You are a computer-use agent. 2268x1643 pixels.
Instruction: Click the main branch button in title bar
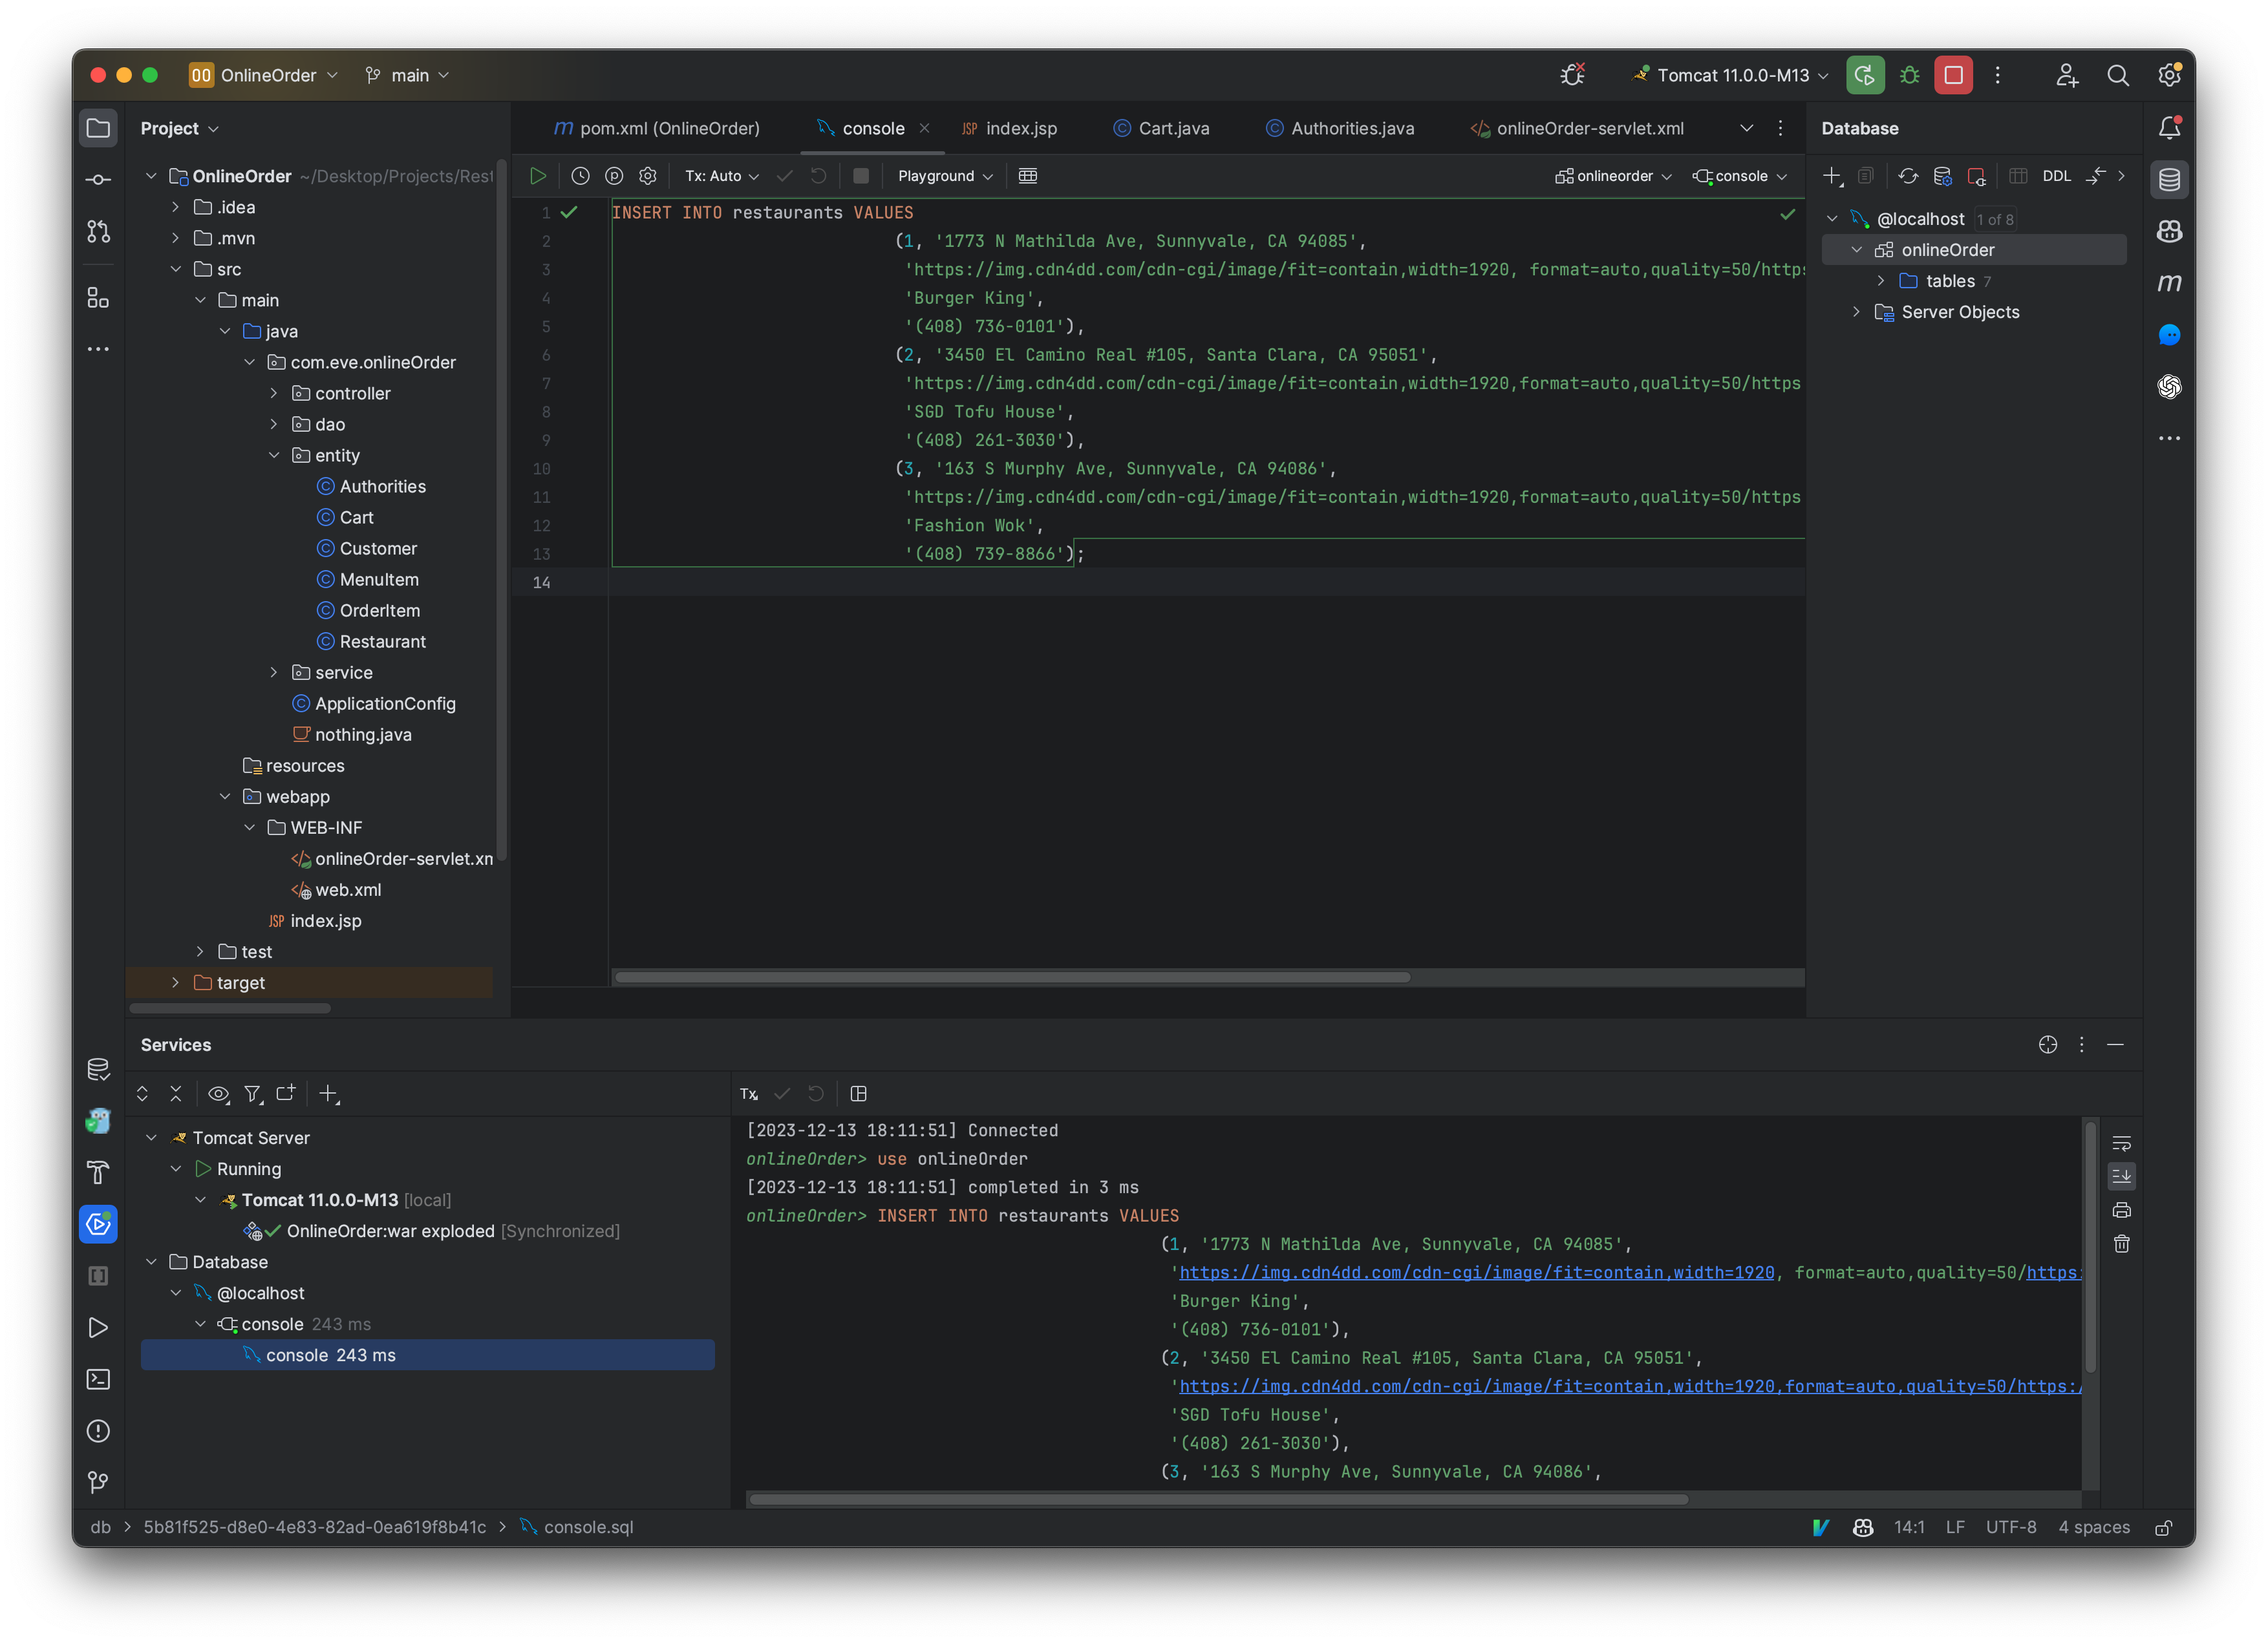coord(406,75)
